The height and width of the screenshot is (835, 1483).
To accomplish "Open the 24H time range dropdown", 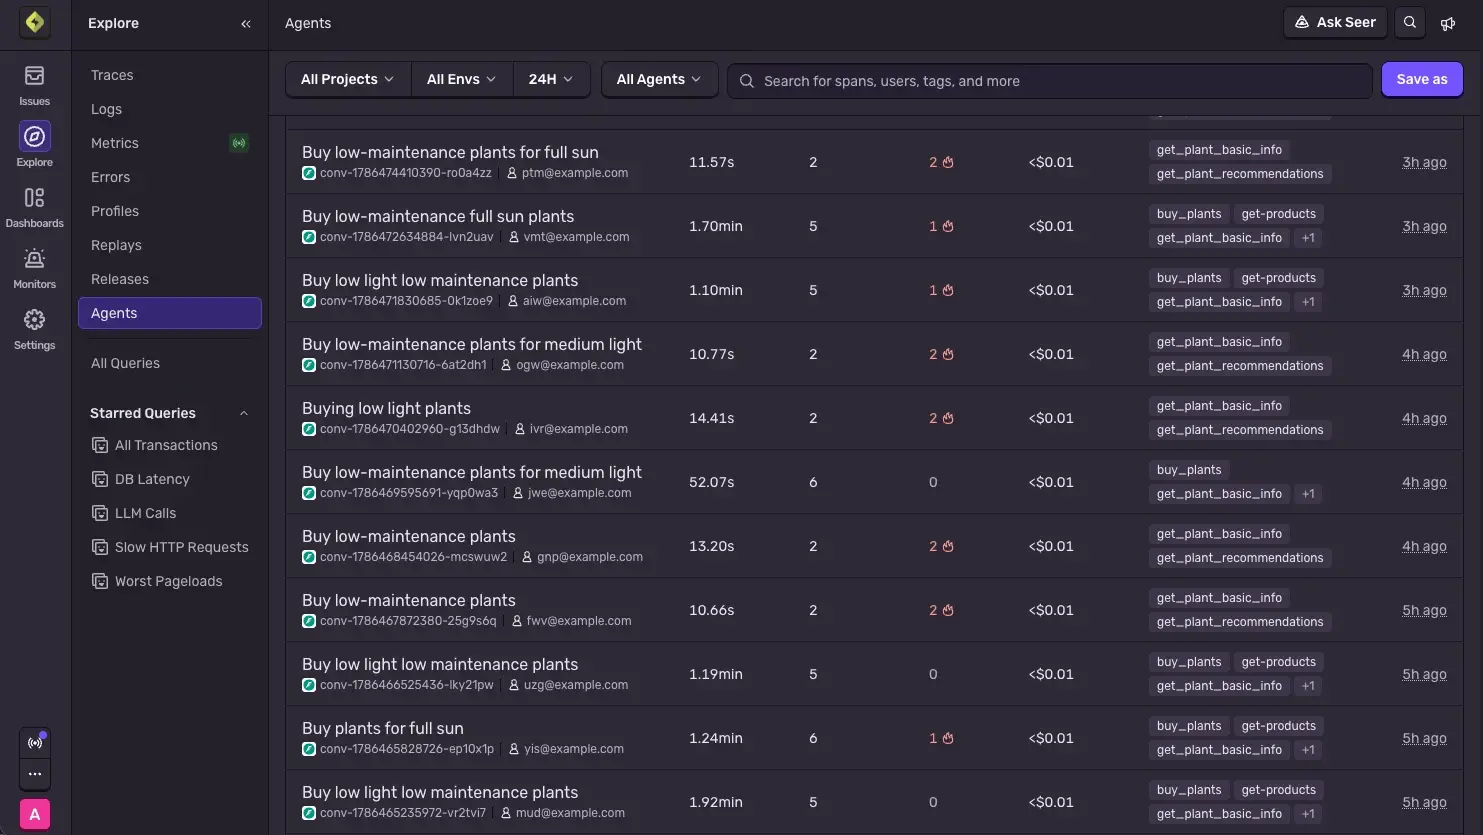I will point(551,79).
